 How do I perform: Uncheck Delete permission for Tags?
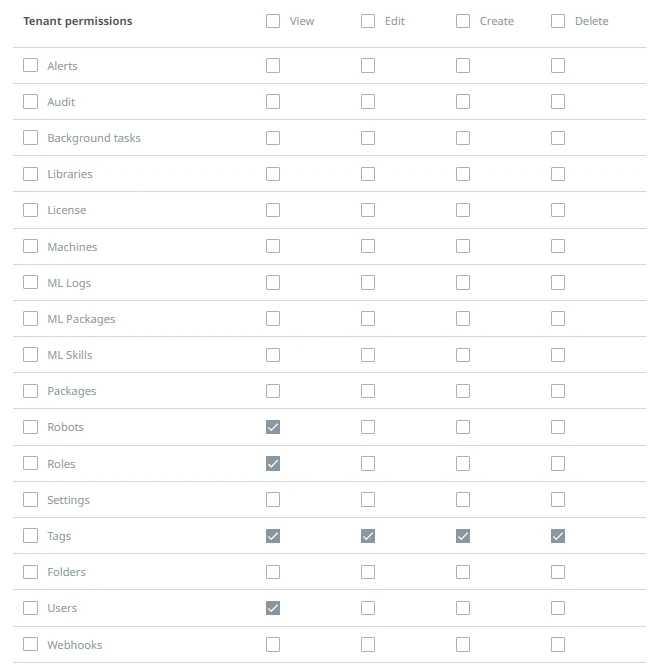pyautogui.click(x=558, y=536)
